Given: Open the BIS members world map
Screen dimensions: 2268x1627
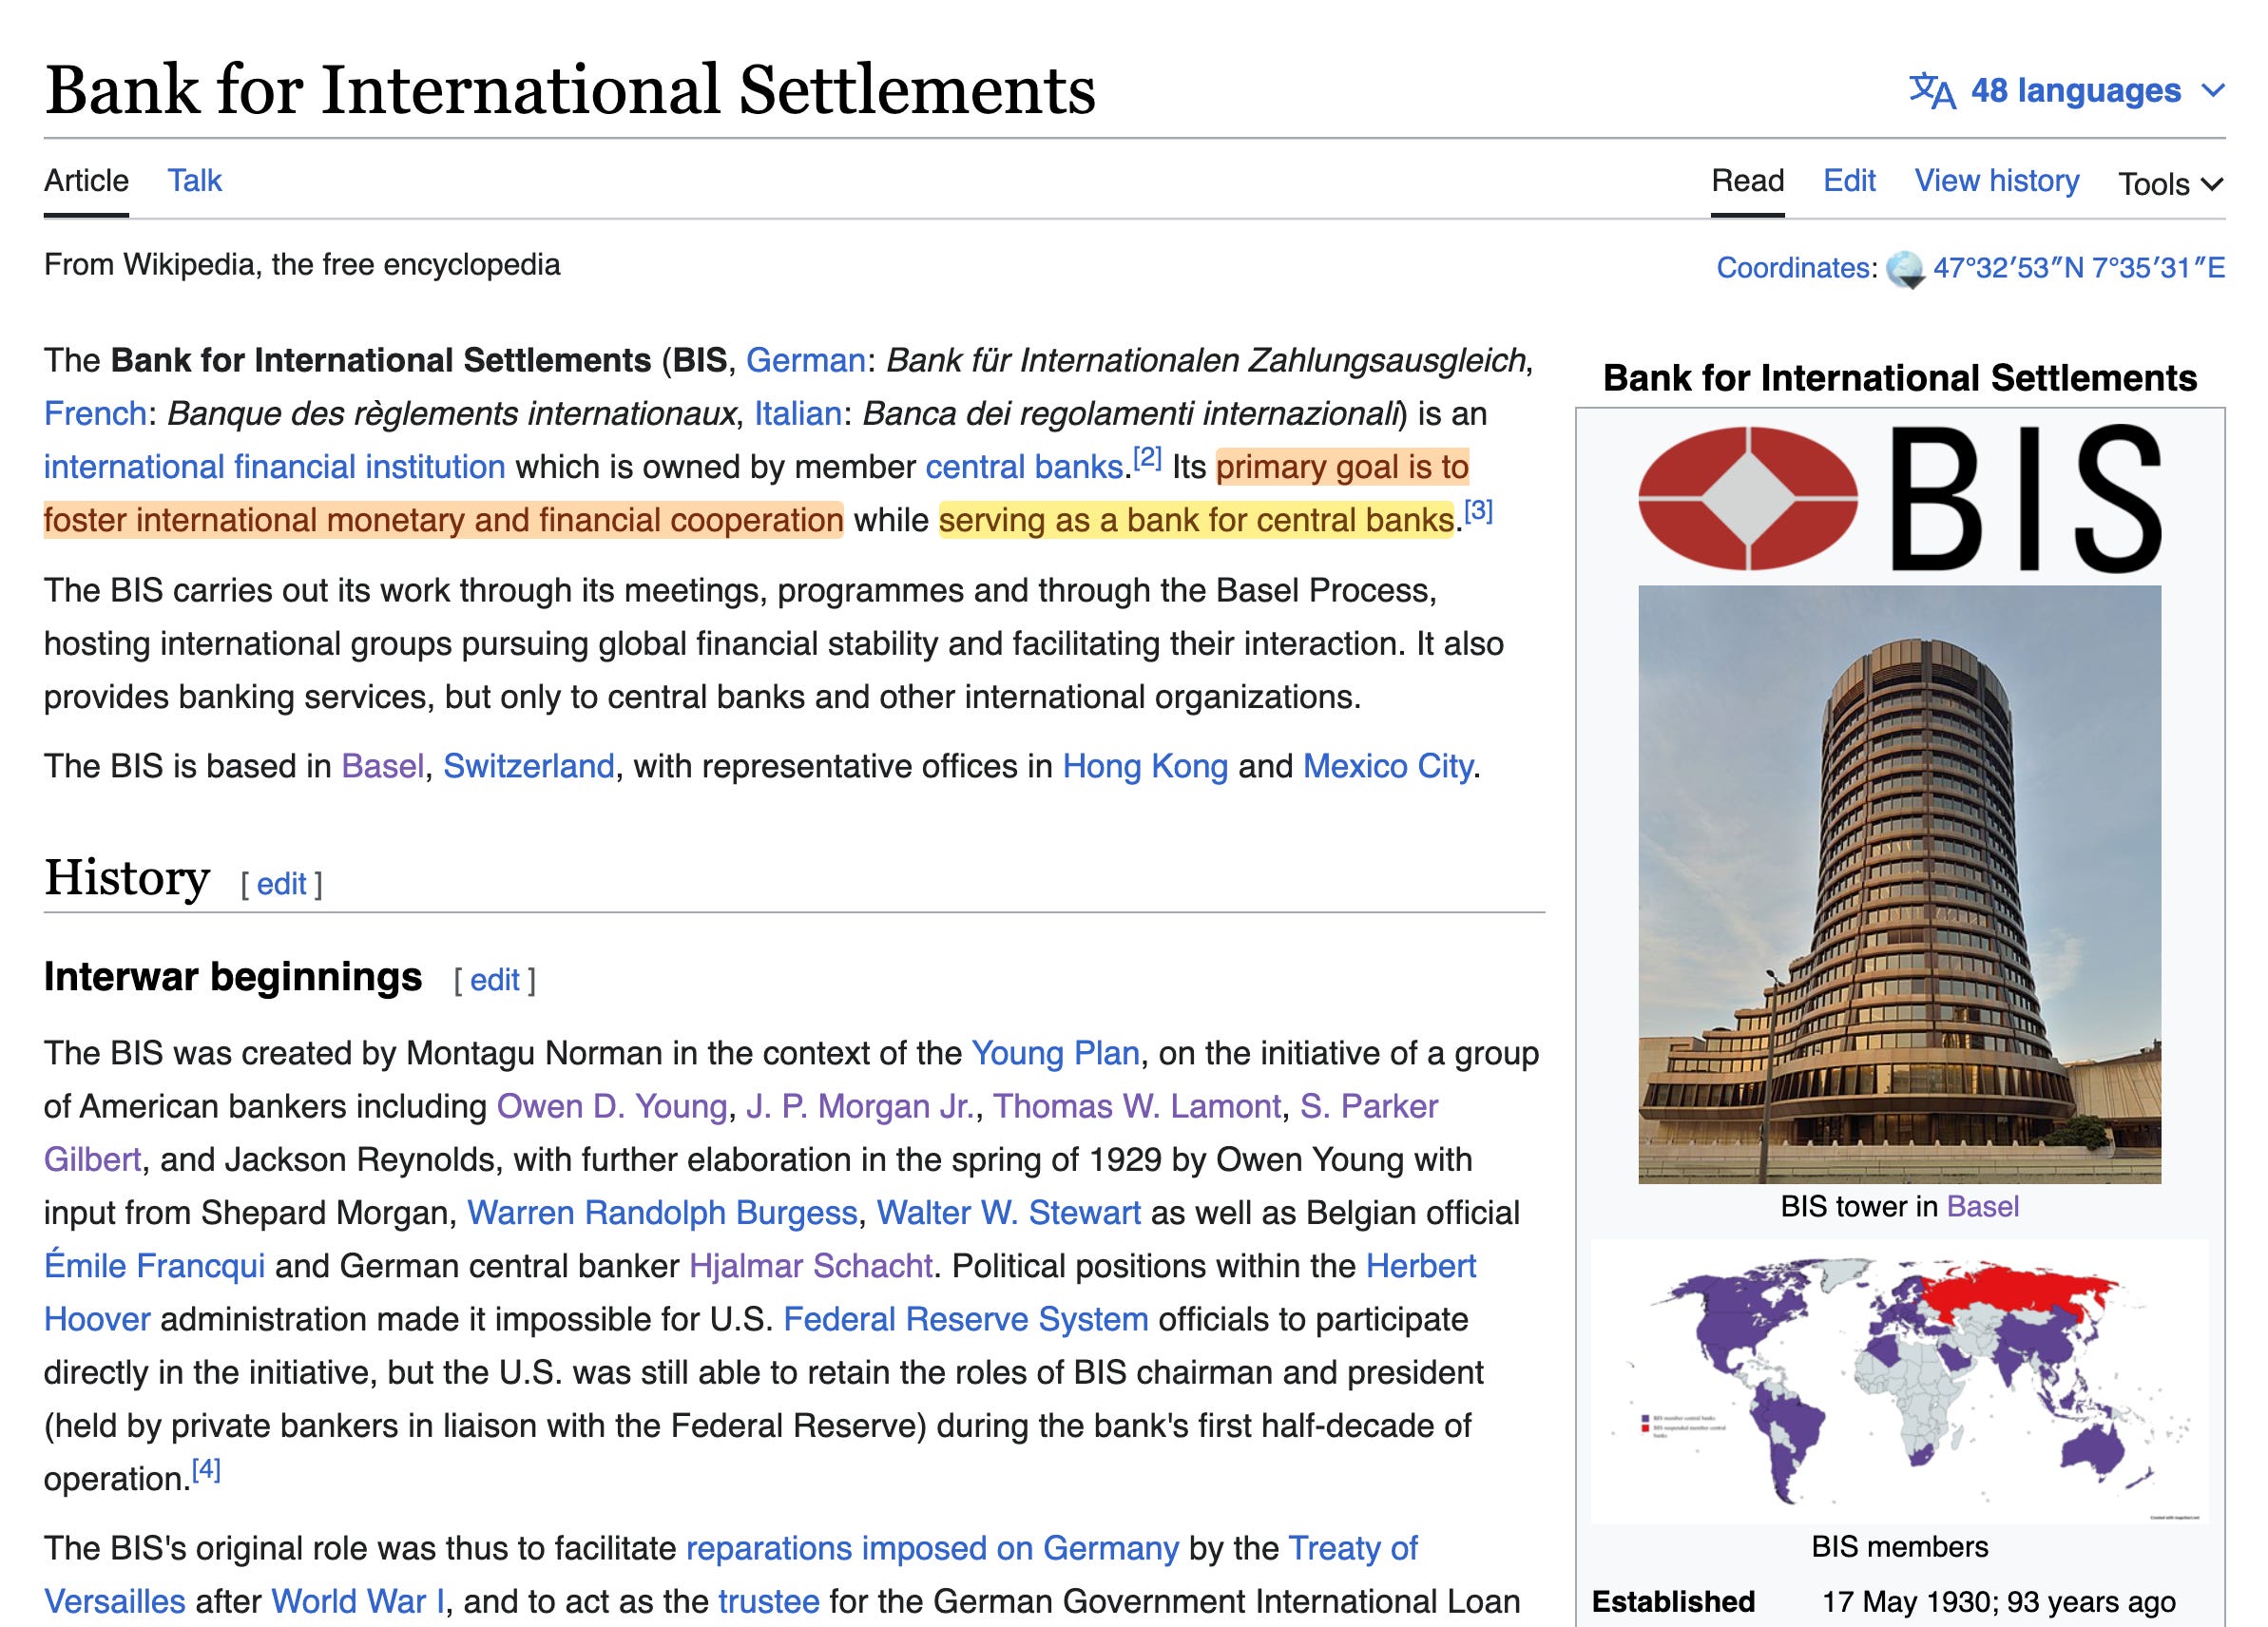Looking at the screenshot, I should coord(1899,1381).
